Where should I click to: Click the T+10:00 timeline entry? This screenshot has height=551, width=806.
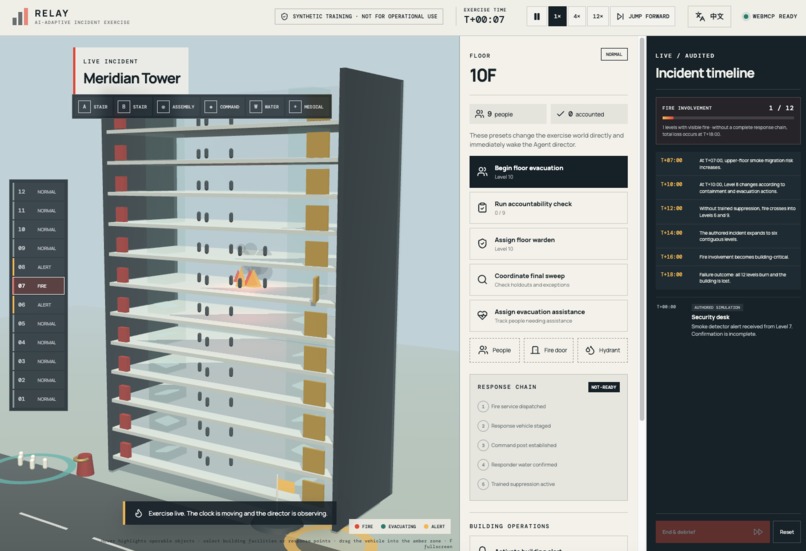point(727,188)
